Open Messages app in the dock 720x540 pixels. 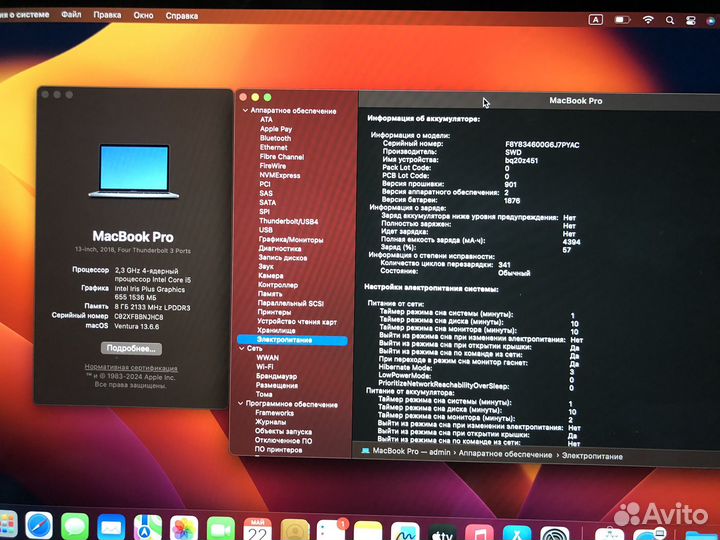click(75, 528)
